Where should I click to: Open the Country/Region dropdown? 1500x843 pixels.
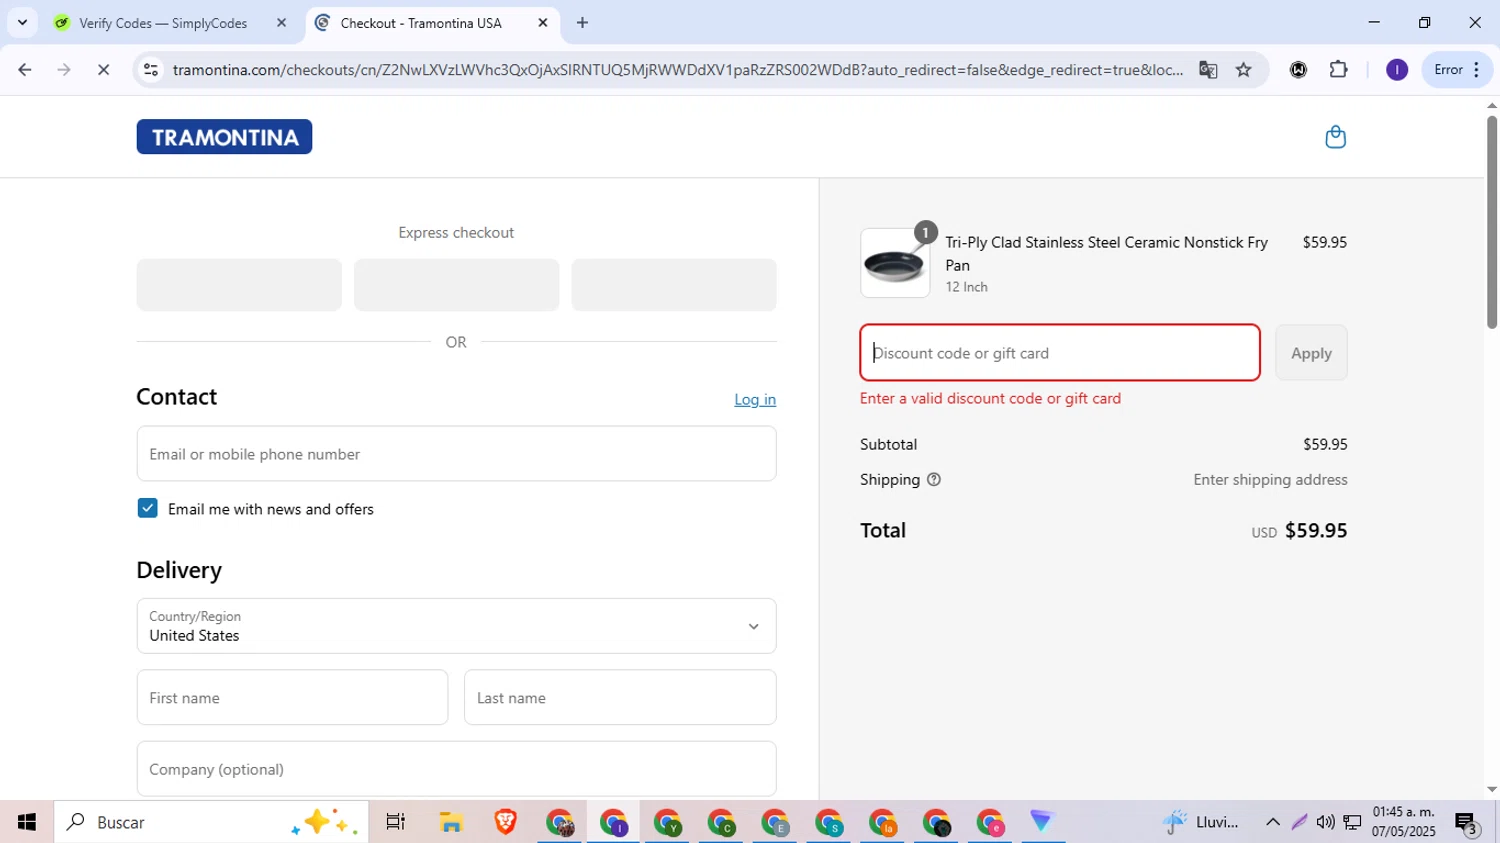tap(456, 626)
